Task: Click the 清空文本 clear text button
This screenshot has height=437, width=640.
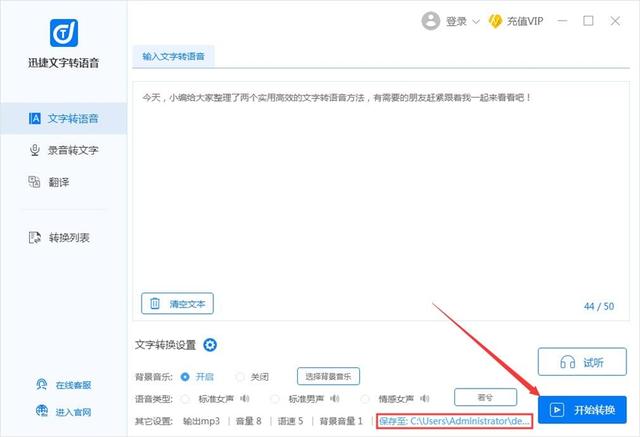Action: [177, 304]
